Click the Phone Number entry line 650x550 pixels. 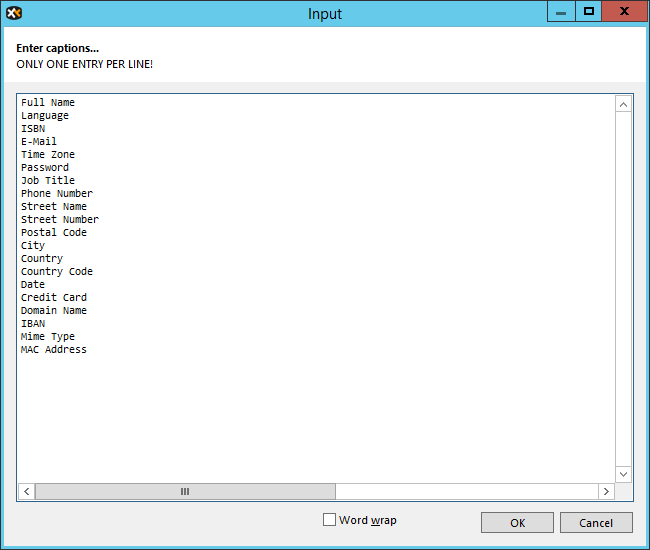pyautogui.click(x=57, y=193)
